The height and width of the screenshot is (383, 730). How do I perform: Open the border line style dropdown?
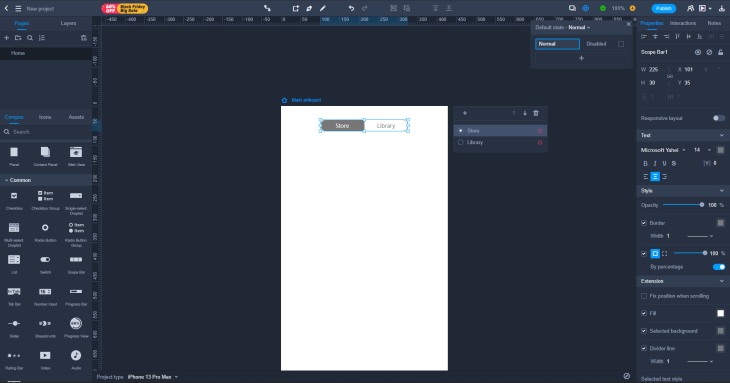point(700,236)
